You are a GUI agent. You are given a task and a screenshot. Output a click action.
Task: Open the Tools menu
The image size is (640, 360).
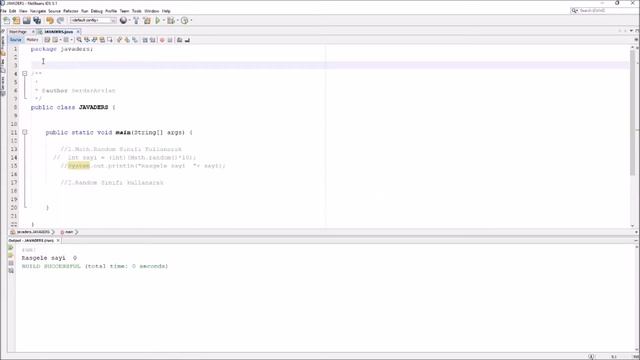136,11
